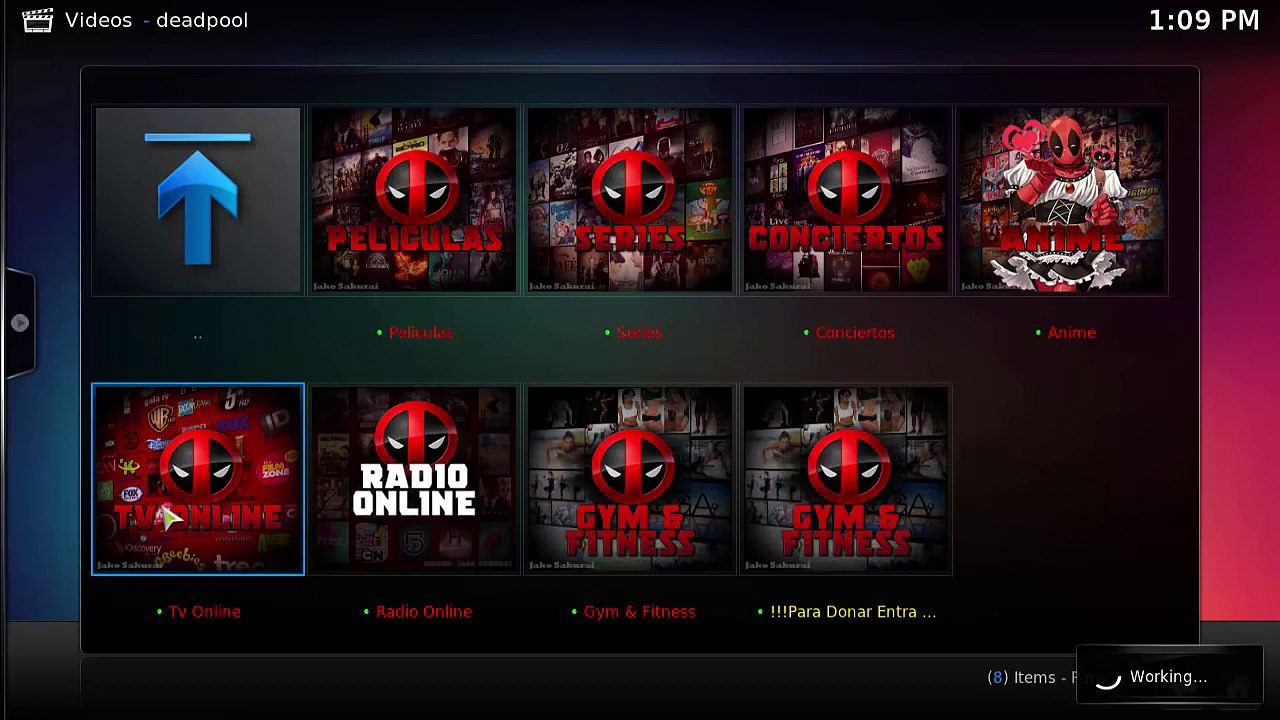Click the 1:09 PM clock
The image size is (1280, 720).
(x=1204, y=20)
